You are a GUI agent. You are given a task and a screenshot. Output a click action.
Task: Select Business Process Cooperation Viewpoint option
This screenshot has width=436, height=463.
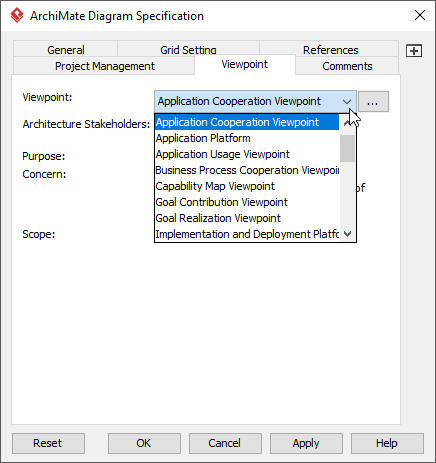[x=247, y=170]
